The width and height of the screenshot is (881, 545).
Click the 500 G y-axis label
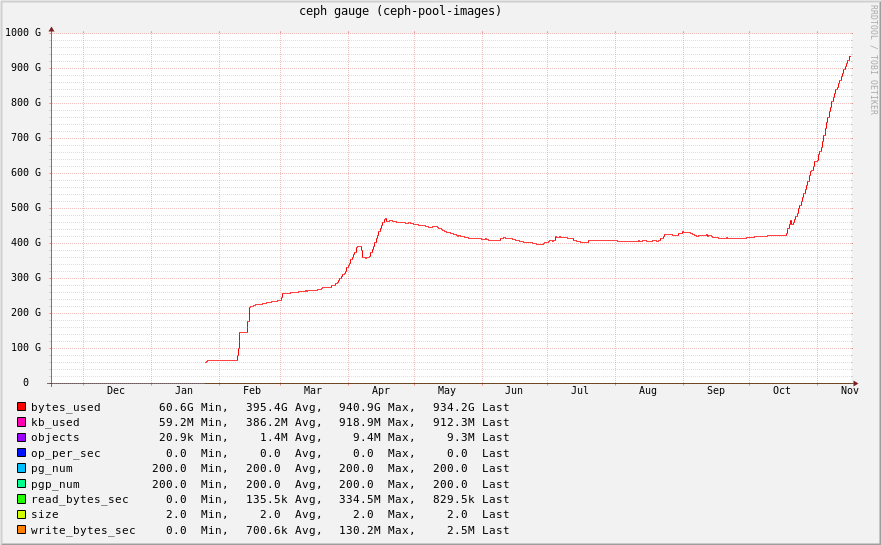point(26,207)
